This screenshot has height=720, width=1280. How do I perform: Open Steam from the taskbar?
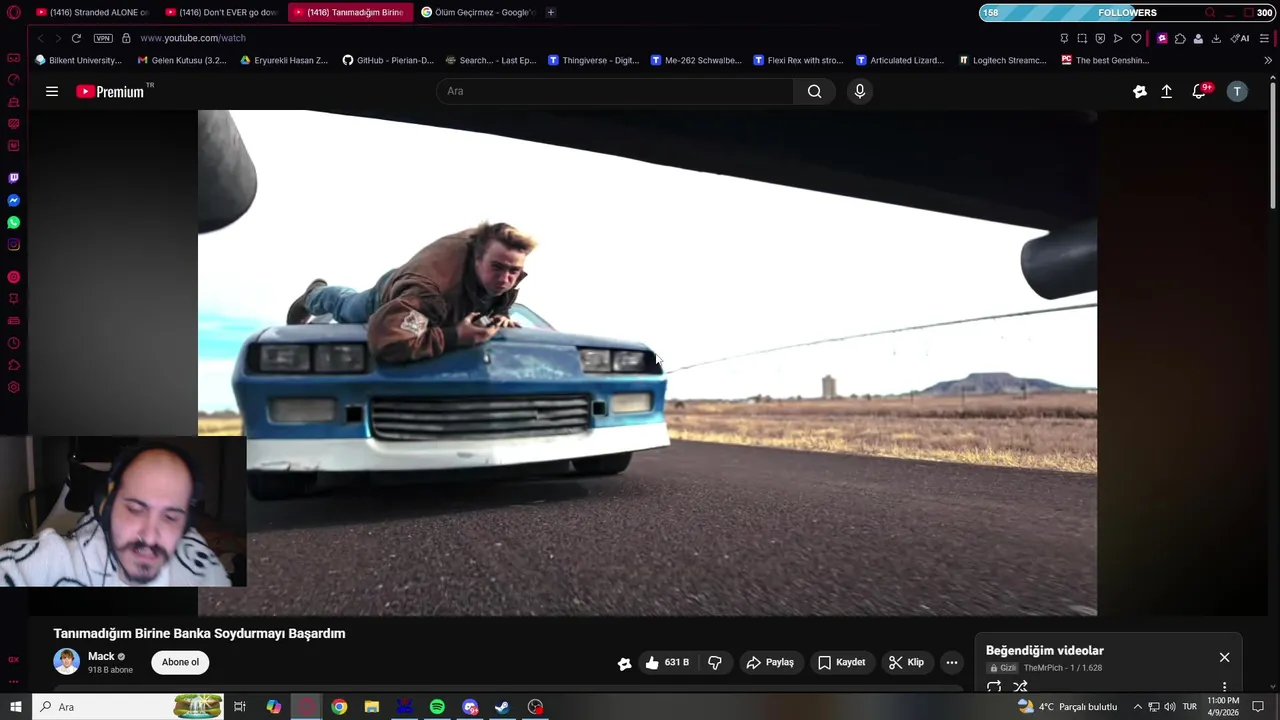tap(502, 707)
